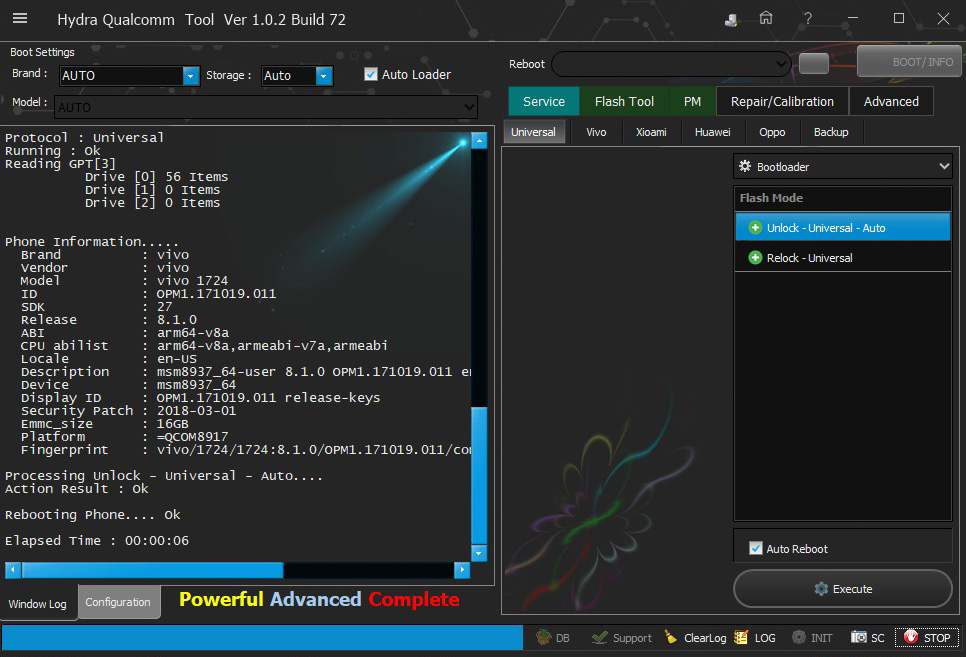Screen dimensions: 966x657
Task: Click the log's vertical scrollbar thumb
Action: [x=479, y=475]
